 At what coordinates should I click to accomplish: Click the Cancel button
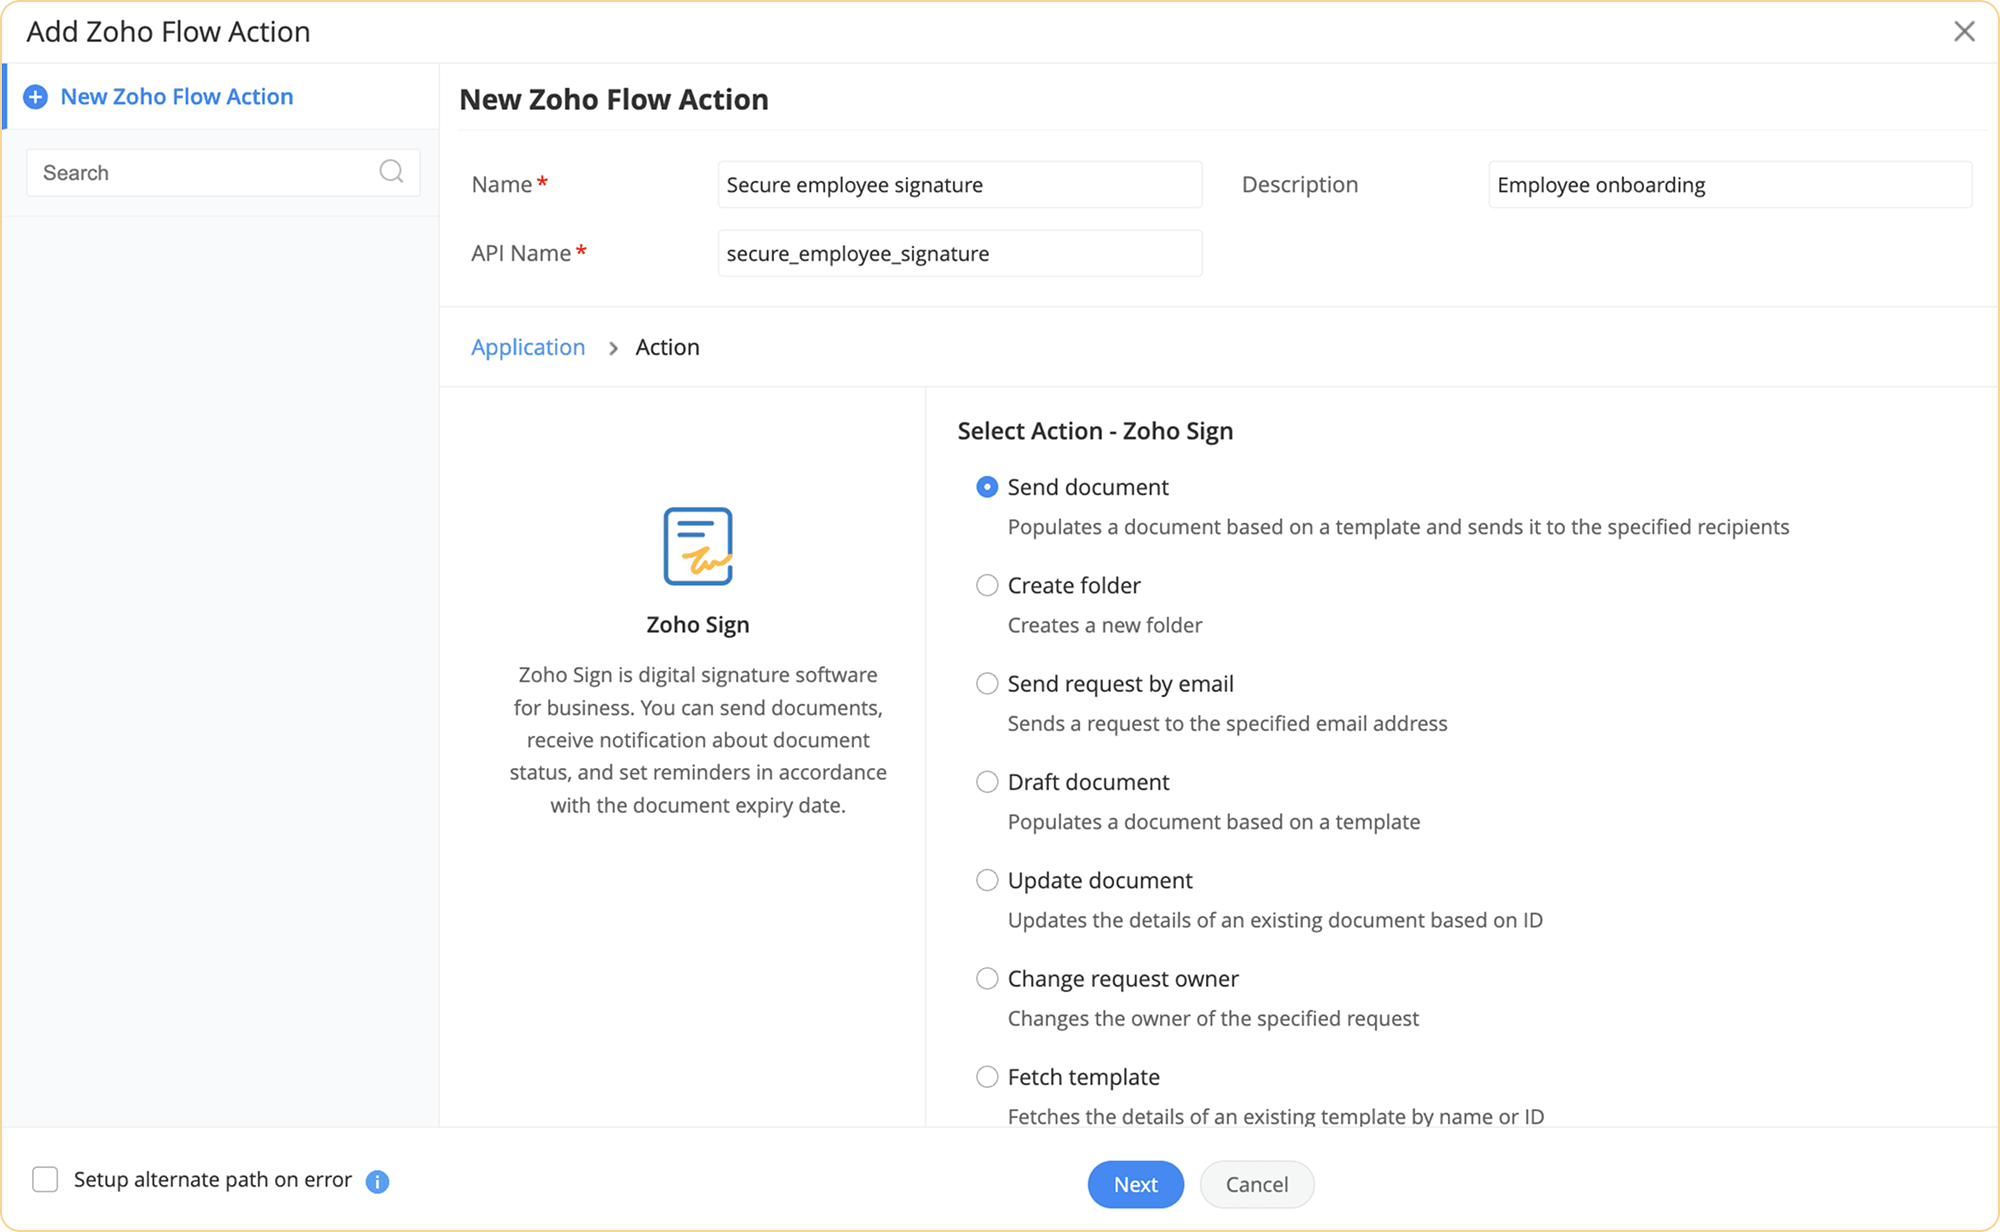click(1256, 1184)
